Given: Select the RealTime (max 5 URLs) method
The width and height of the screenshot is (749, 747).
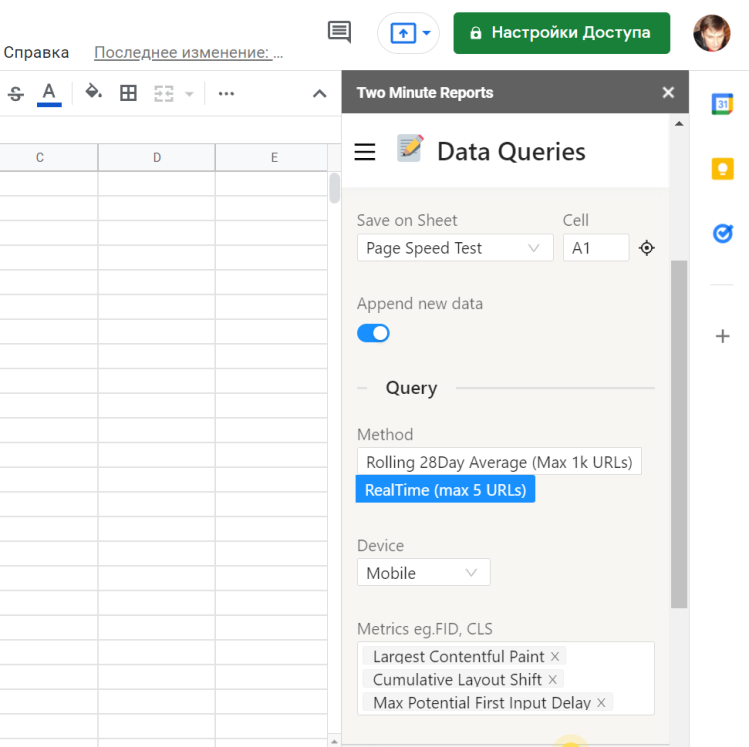Looking at the screenshot, I should [x=445, y=490].
